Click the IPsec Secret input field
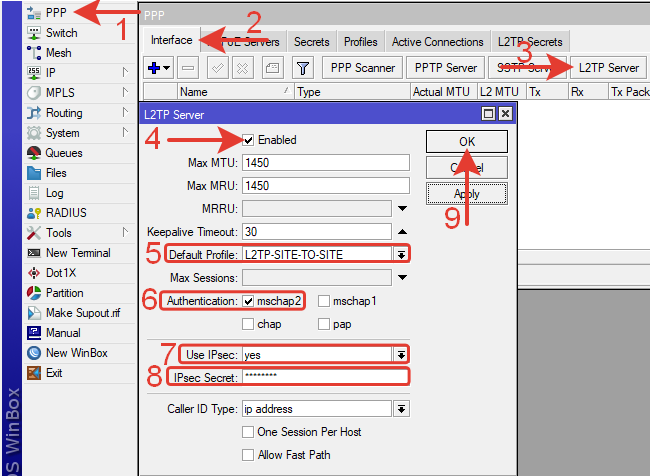The width and height of the screenshot is (650, 476). (x=326, y=377)
